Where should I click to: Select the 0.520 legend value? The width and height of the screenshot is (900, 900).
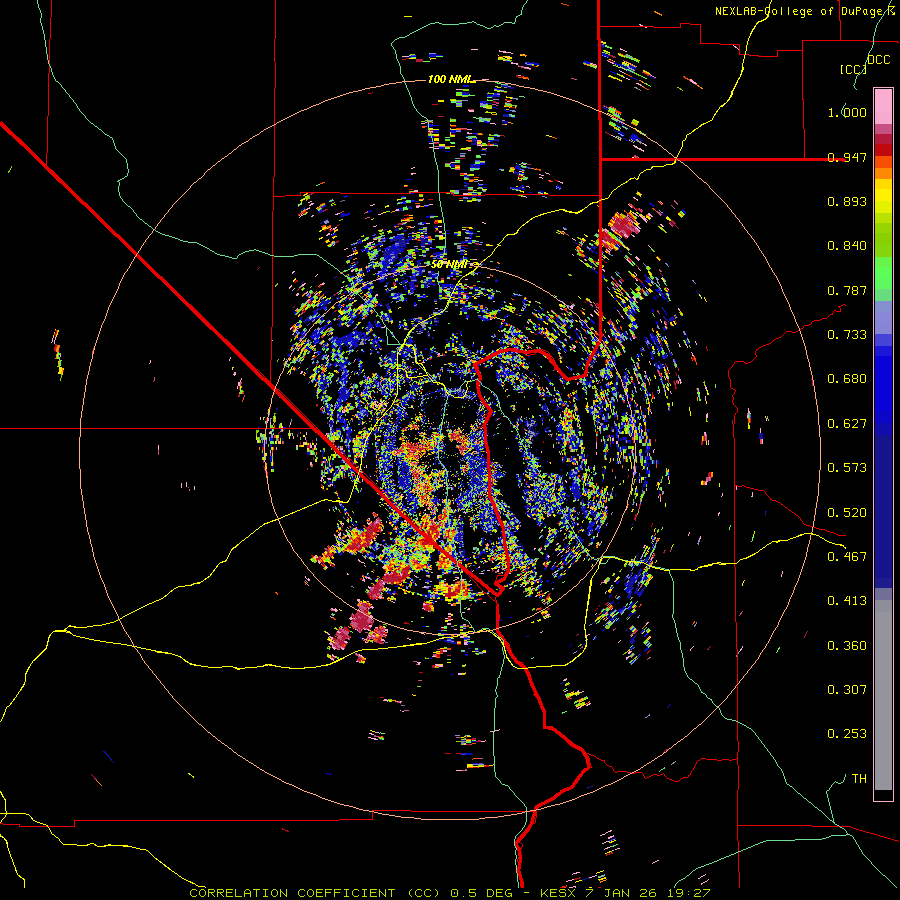(x=847, y=513)
